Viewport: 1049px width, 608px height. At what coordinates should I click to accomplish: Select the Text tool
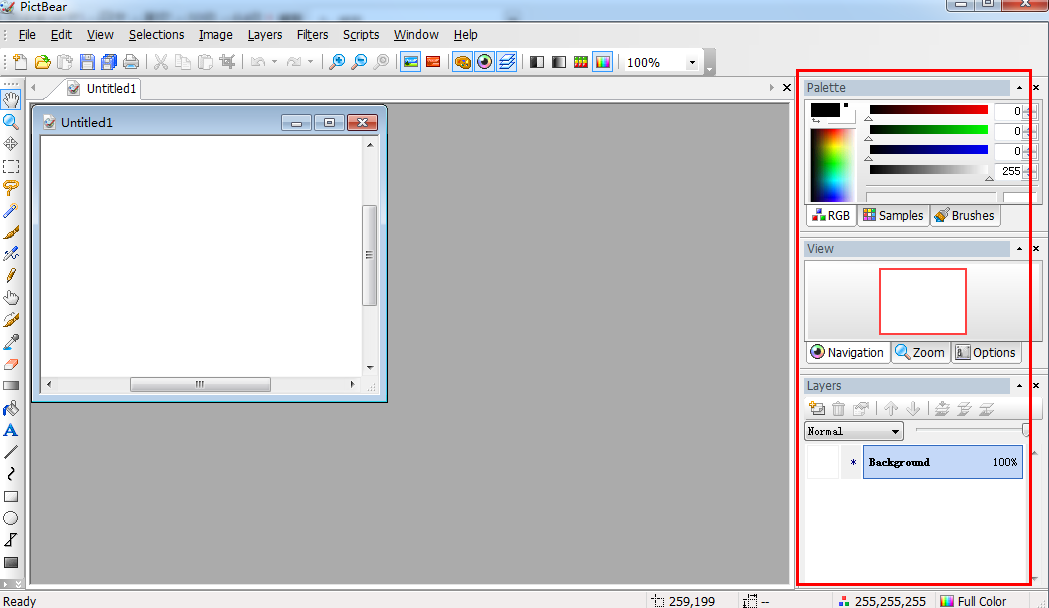click(11, 430)
